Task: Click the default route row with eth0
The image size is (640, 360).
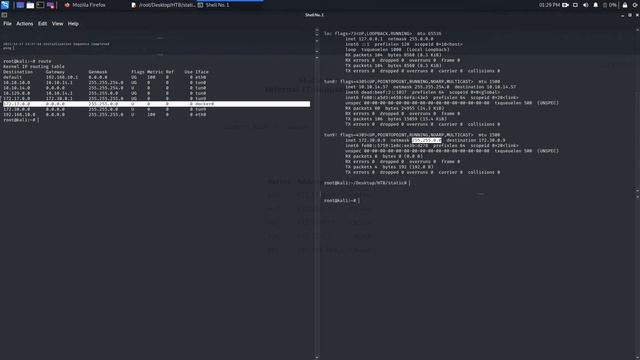Action: click(x=104, y=77)
